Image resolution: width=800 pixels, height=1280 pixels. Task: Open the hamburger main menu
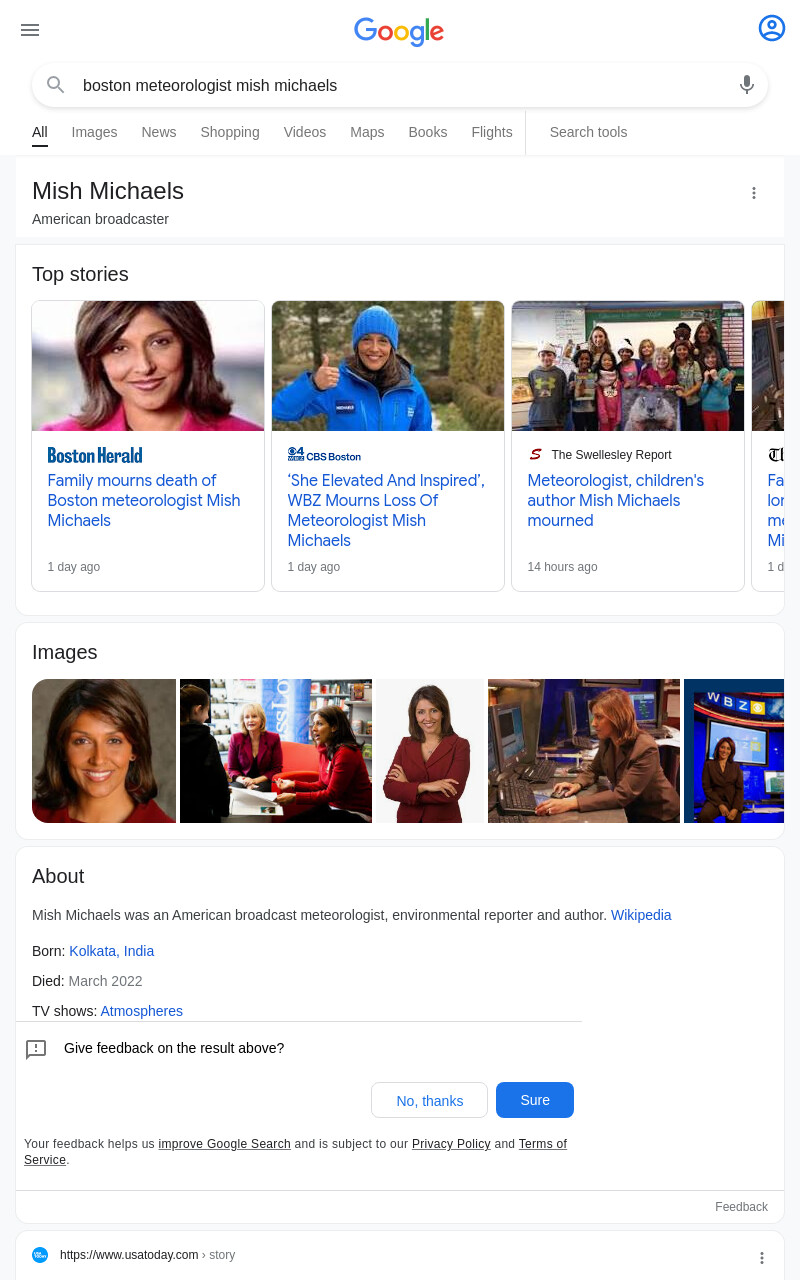pos(30,30)
